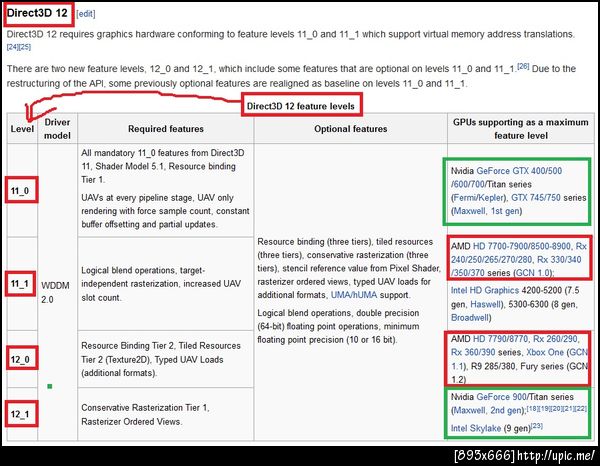Open citation reference 24
The image size is (600, 466).
coord(13,47)
